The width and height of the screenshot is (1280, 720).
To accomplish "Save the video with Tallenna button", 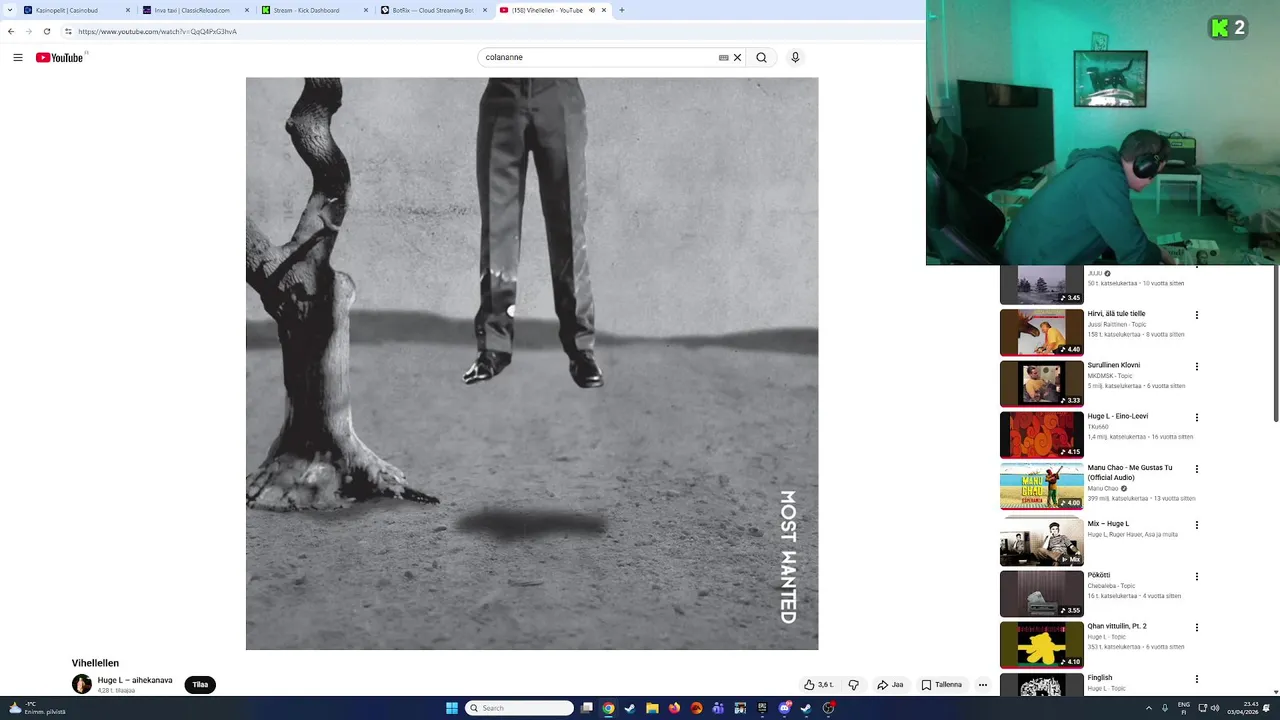I will [x=942, y=685].
